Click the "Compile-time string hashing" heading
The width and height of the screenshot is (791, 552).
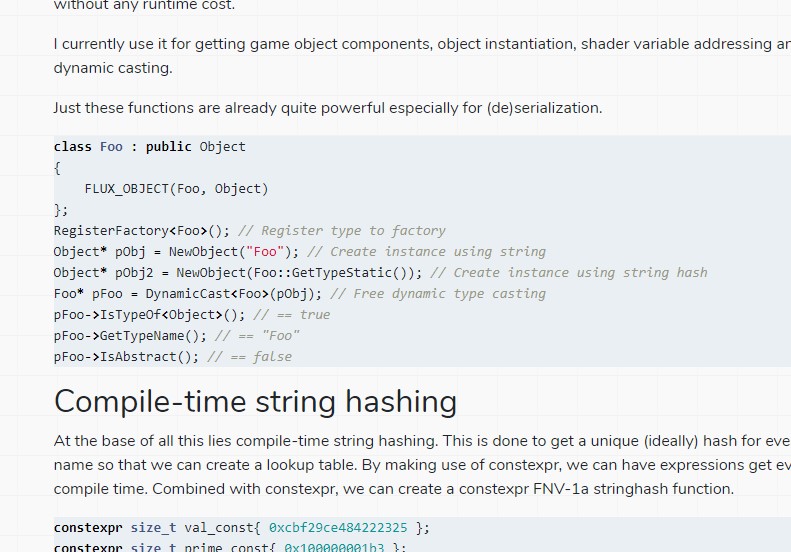pos(255,402)
